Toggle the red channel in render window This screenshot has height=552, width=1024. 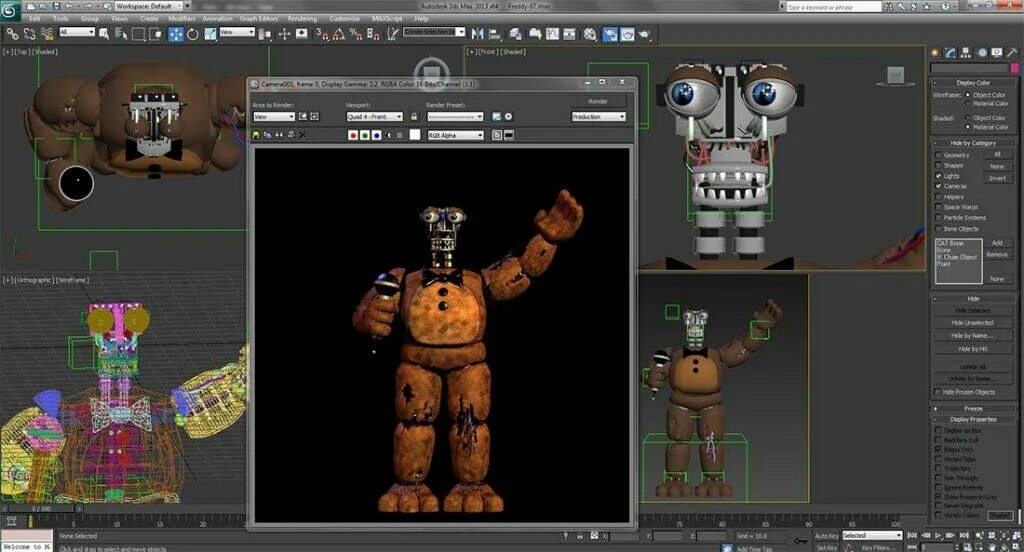click(353, 135)
